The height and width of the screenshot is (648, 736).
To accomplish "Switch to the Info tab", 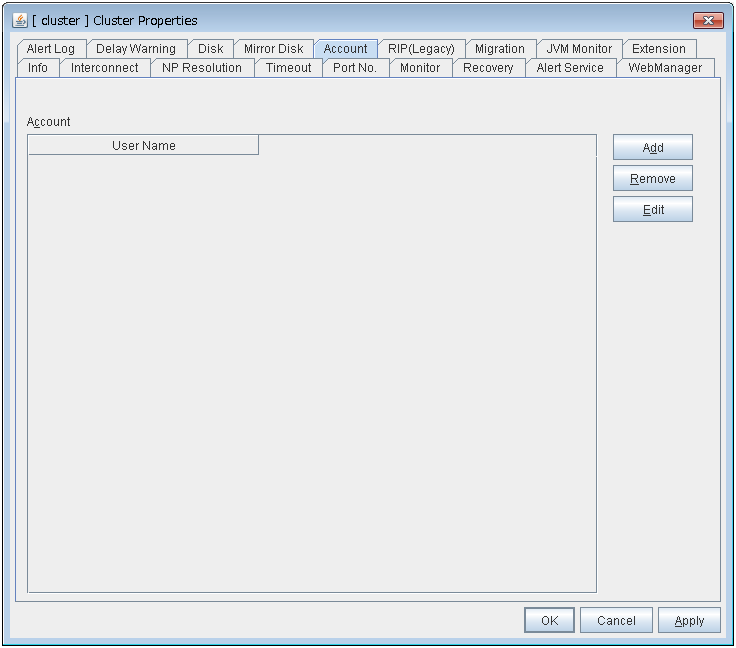I will point(38,68).
